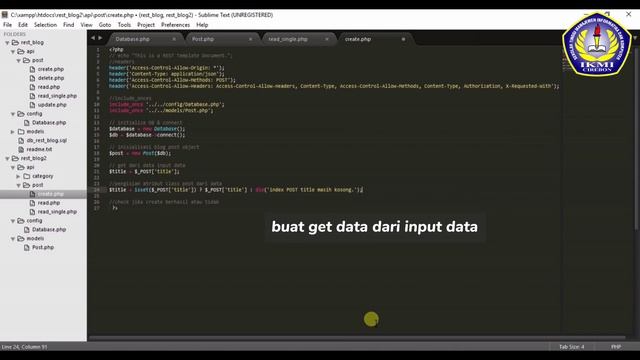The width and height of the screenshot is (640, 360).
Task: Open the Help menu
Action: pos(202,25)
